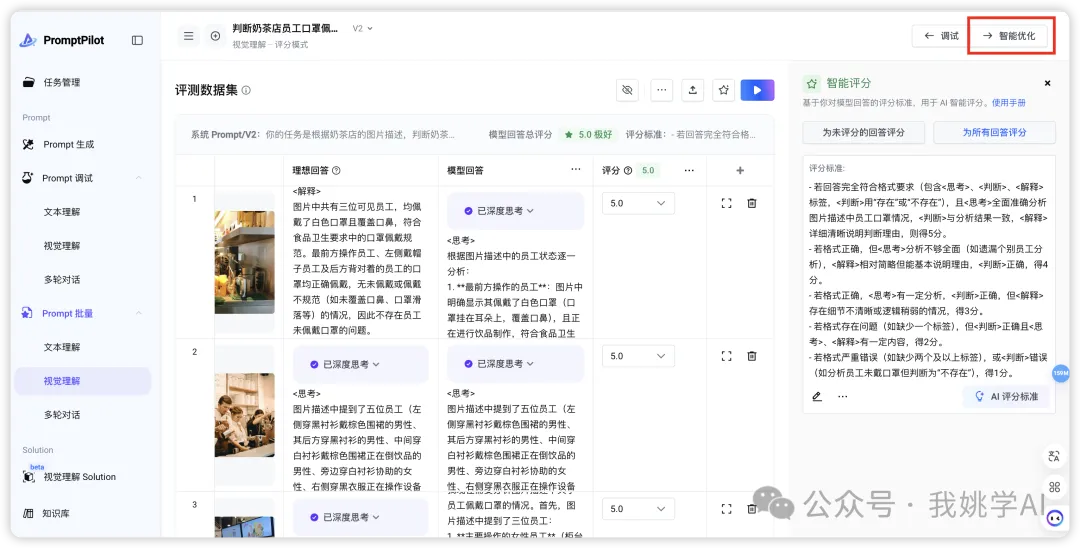Click 为所有回答评分 button
Viewport: 1080px width, 548px height.
[x=993, y=132]
